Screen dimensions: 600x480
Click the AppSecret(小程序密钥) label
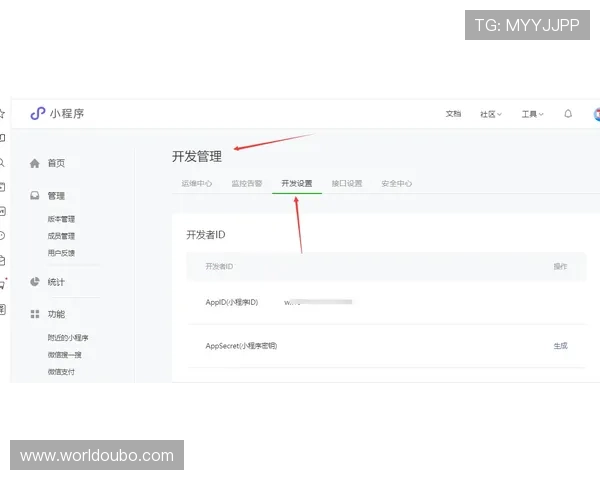point(241,346)
